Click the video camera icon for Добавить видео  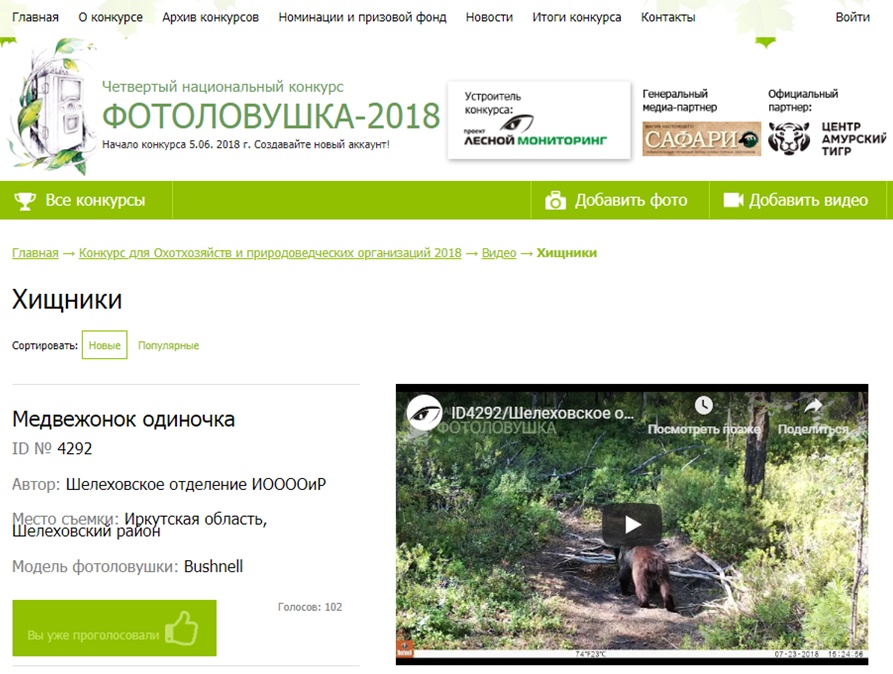tap(734, 200)
